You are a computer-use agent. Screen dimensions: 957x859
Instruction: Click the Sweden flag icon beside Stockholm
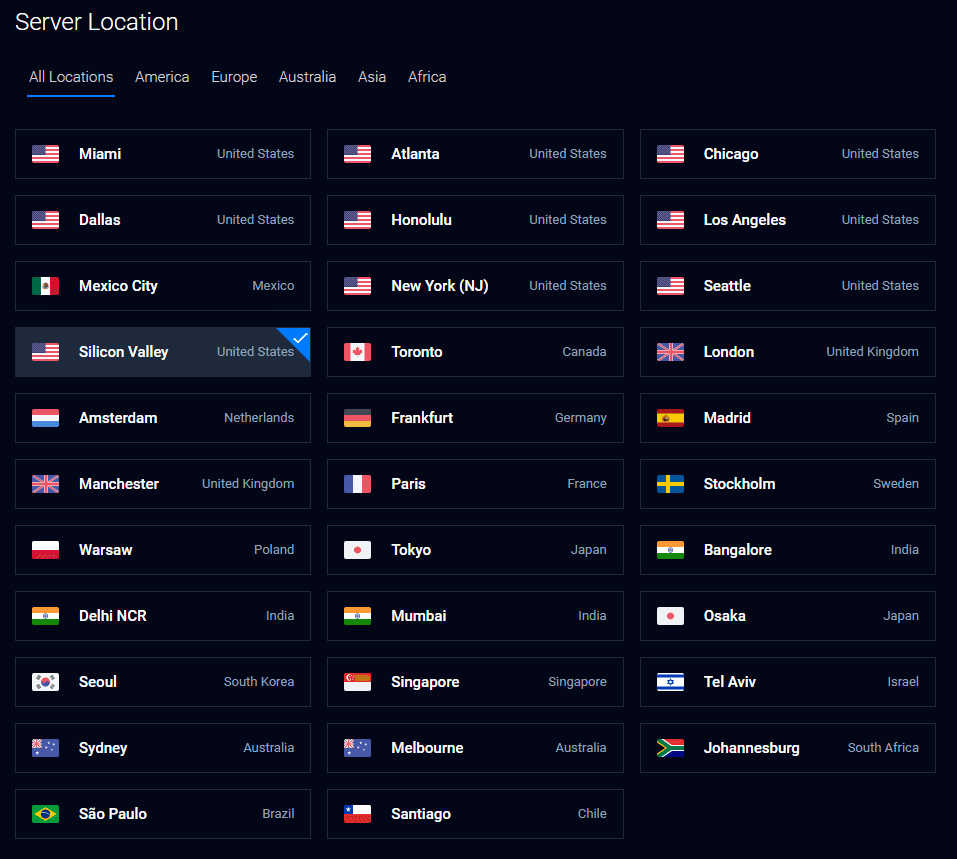tap(670, 484)
